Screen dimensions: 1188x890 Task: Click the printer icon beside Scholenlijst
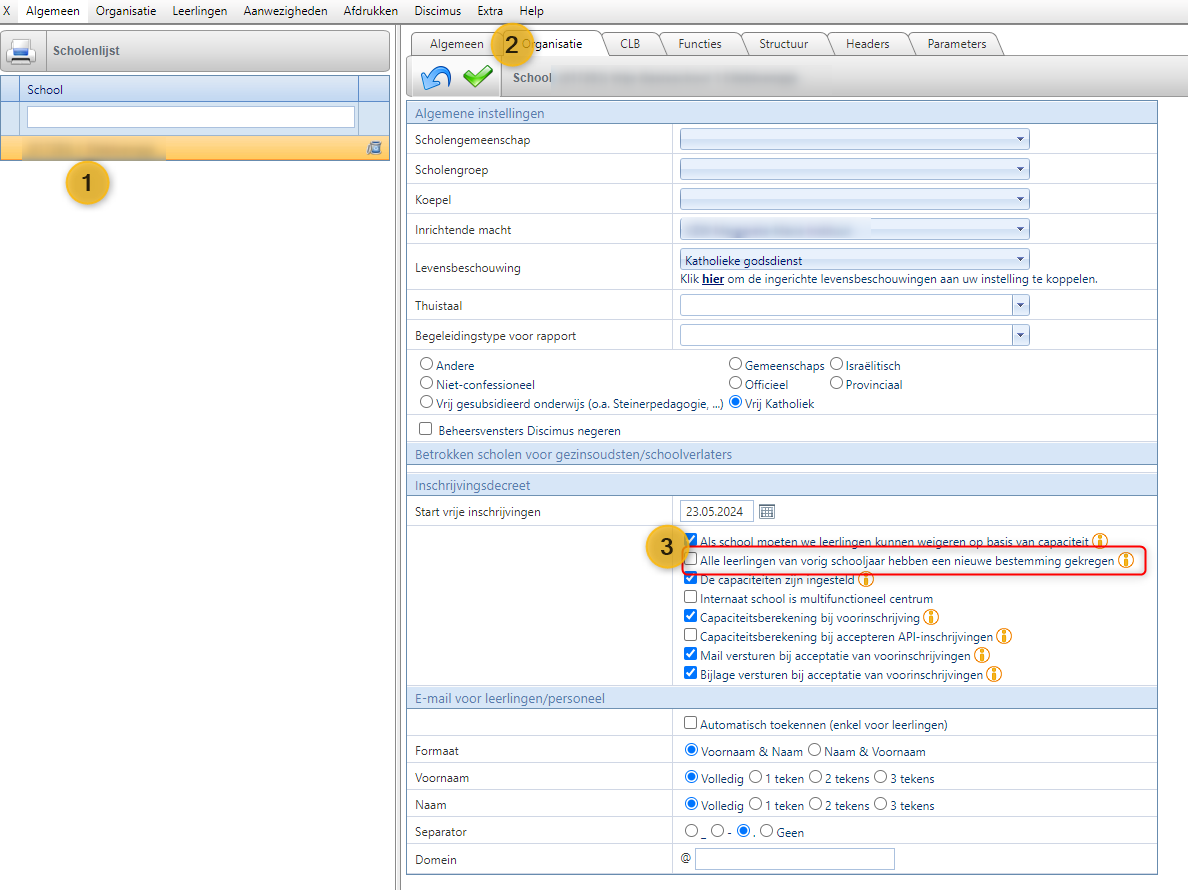[23, 51]
